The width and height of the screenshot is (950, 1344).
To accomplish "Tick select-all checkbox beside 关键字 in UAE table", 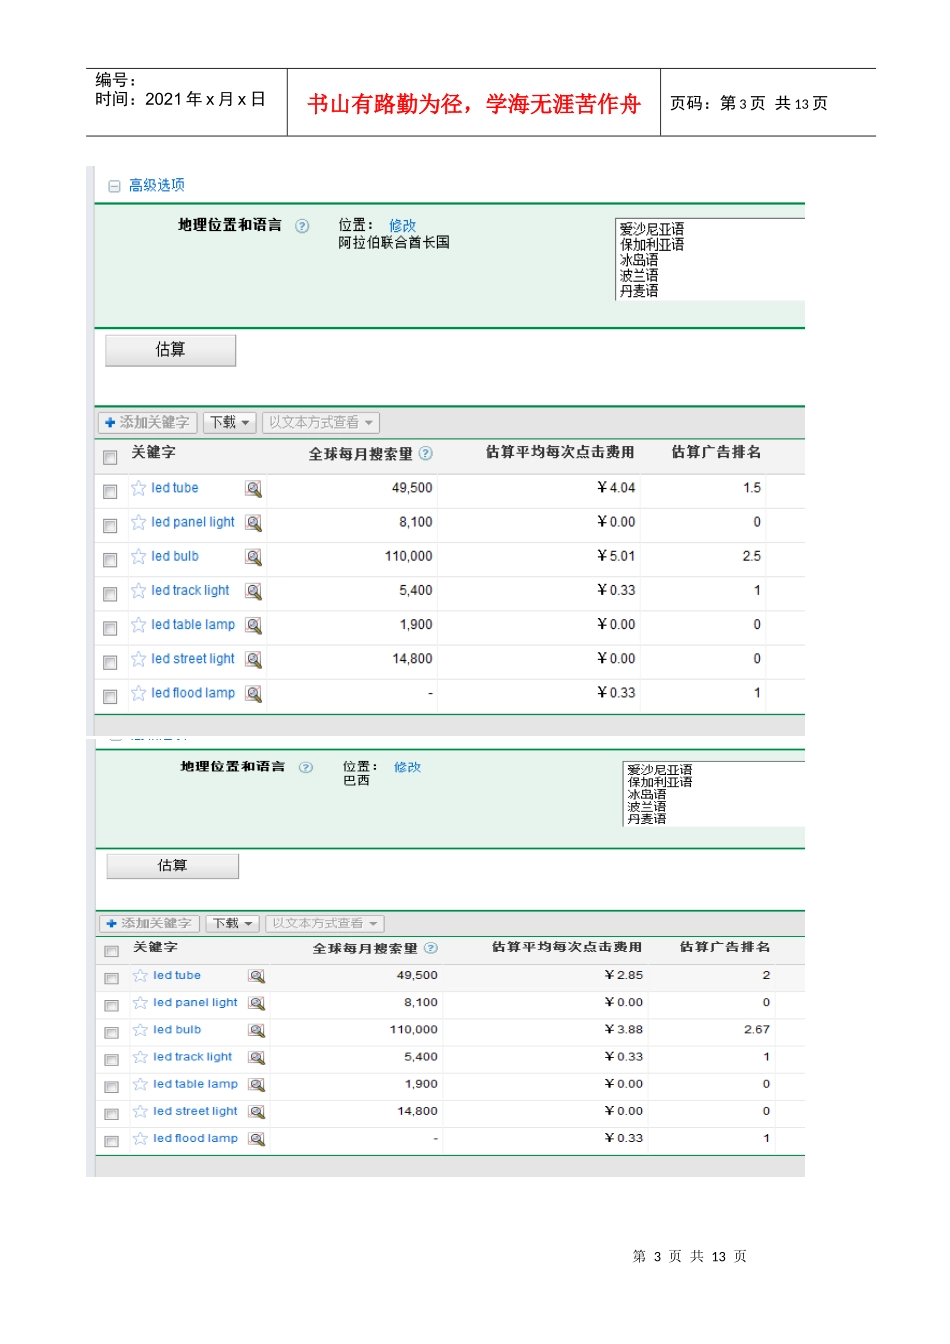I will pyautogui.click(x=110, y=458).
